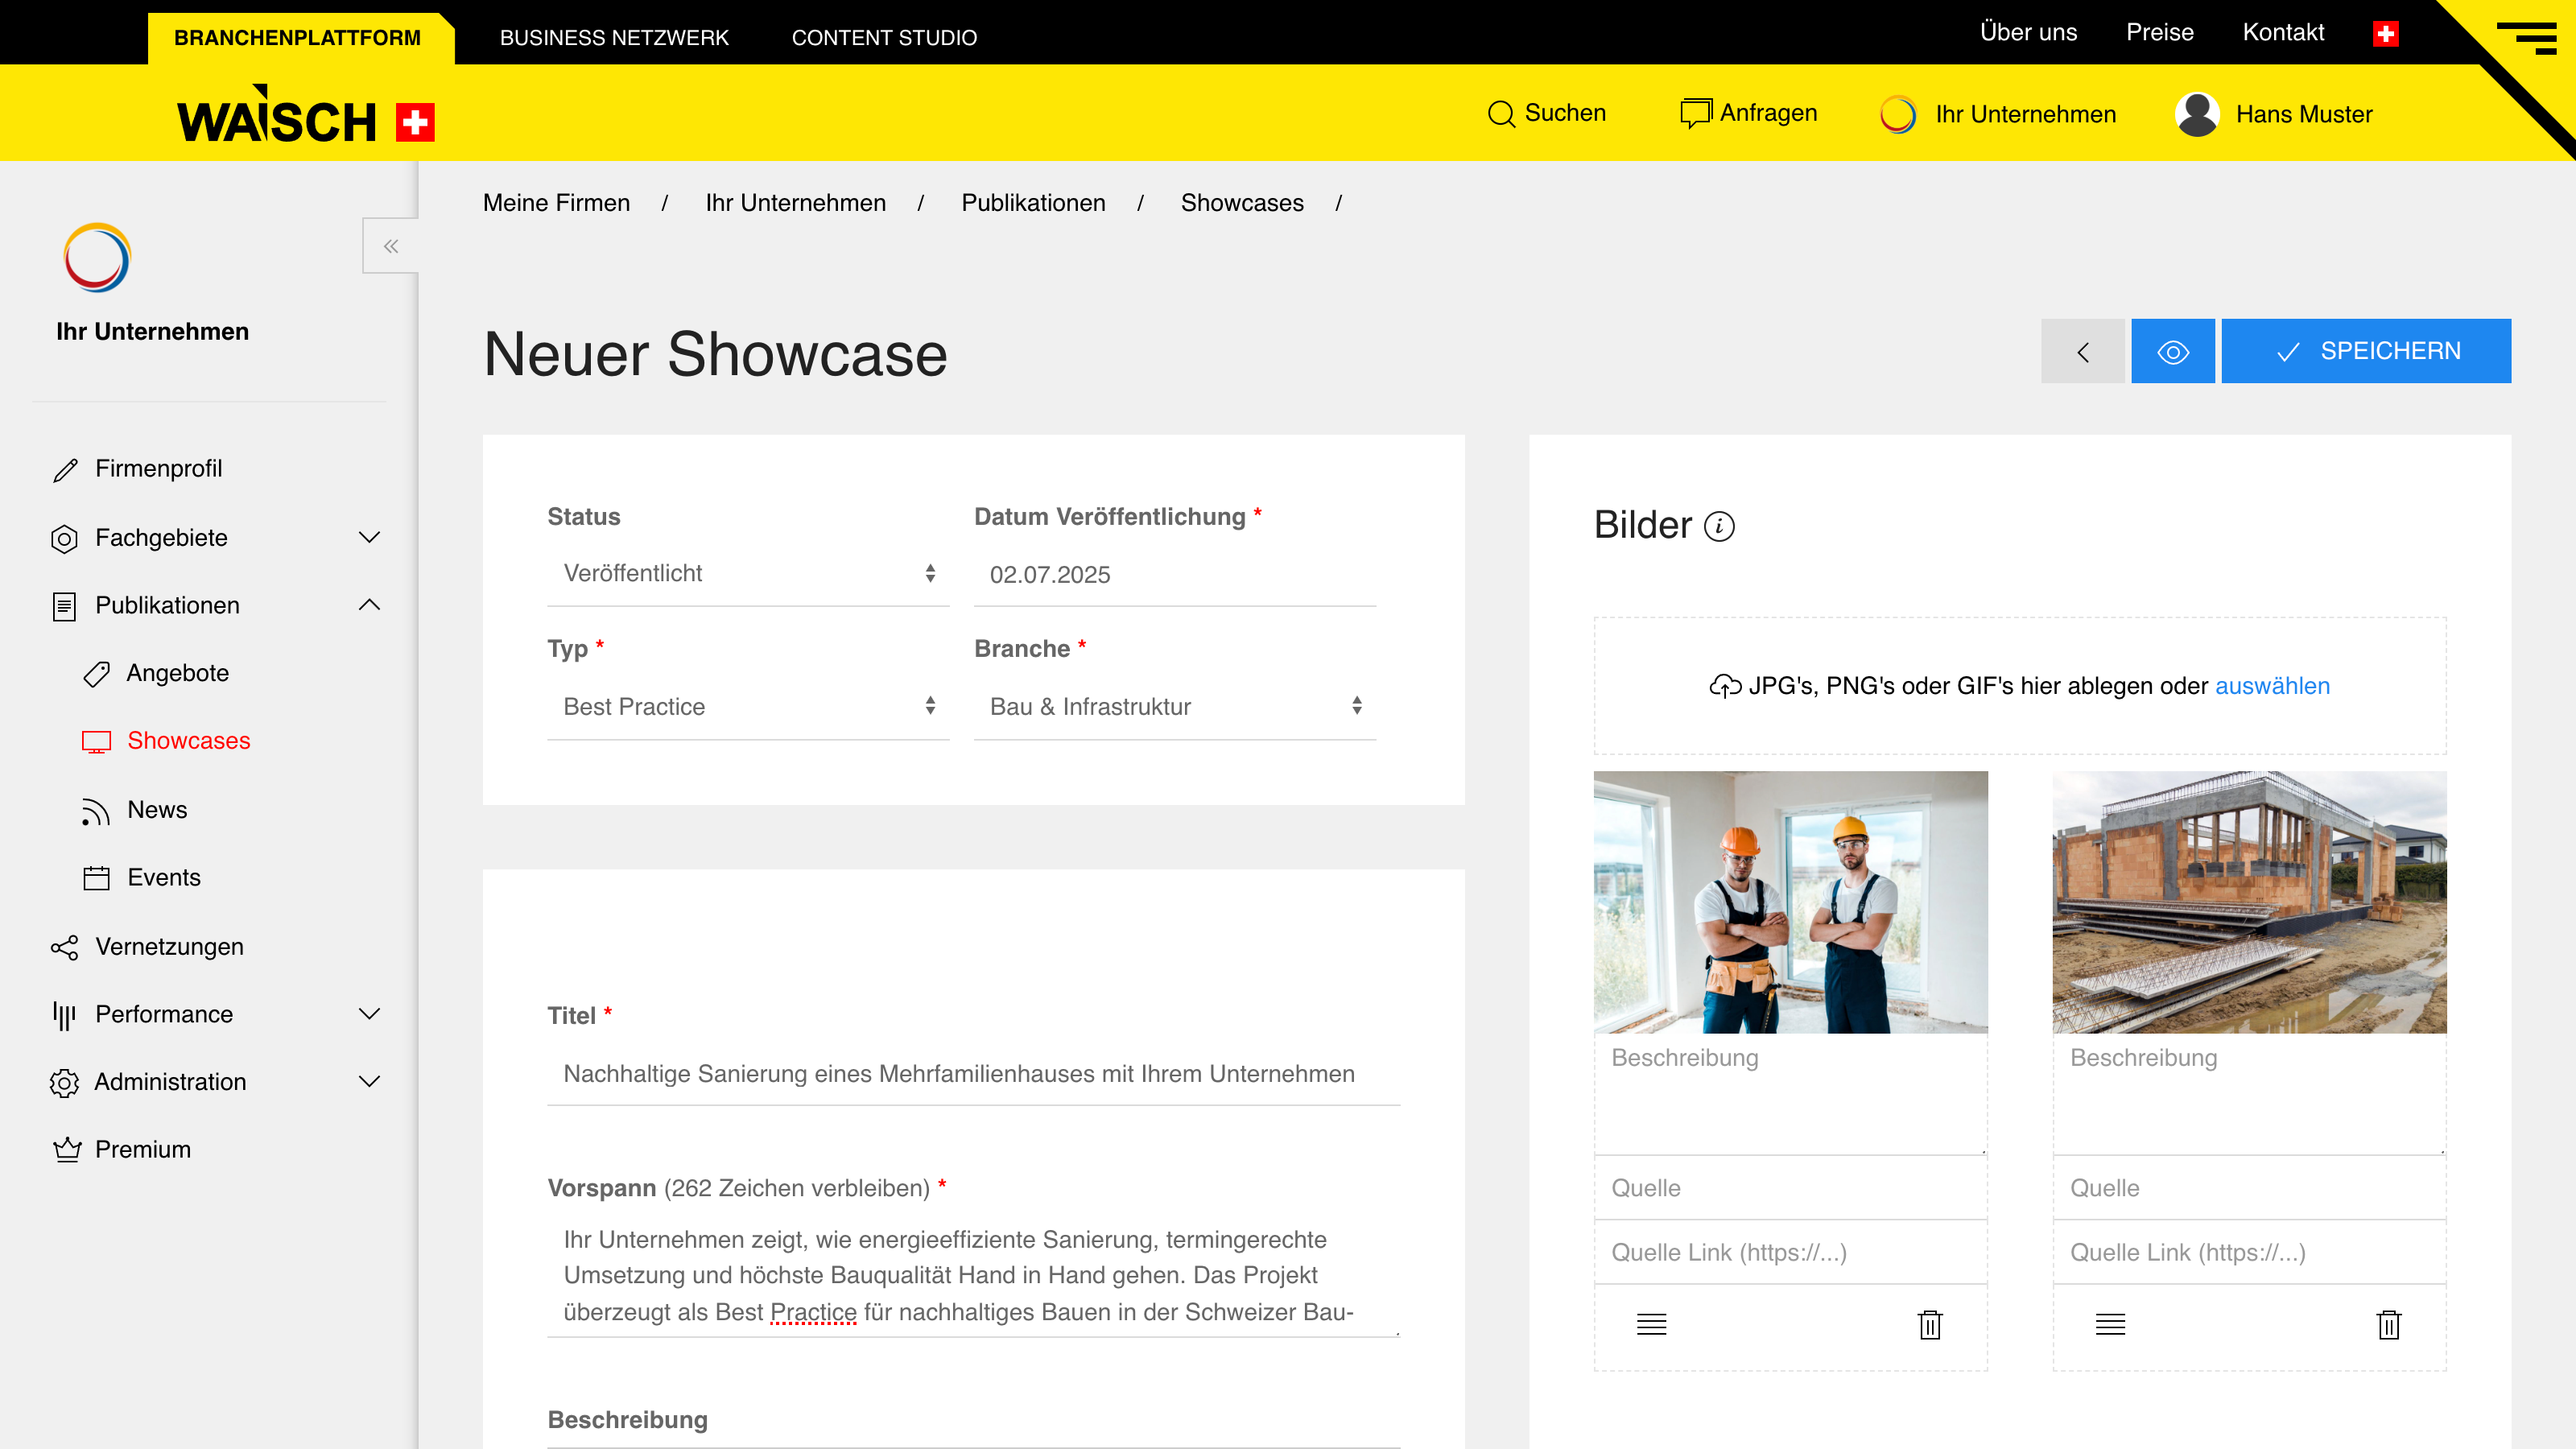Click the Suchen search icon

pyautogui.click(x=1501, y=114)
